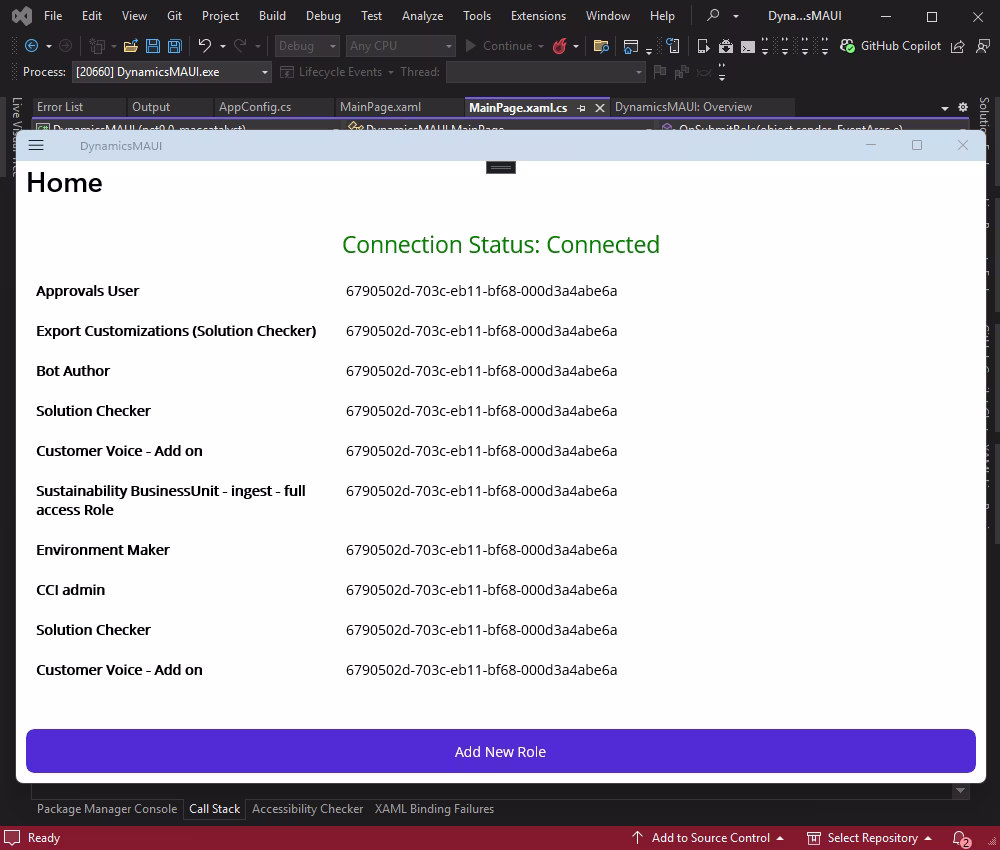
Task: Open the Output tab
Action: tap(151, 107)
